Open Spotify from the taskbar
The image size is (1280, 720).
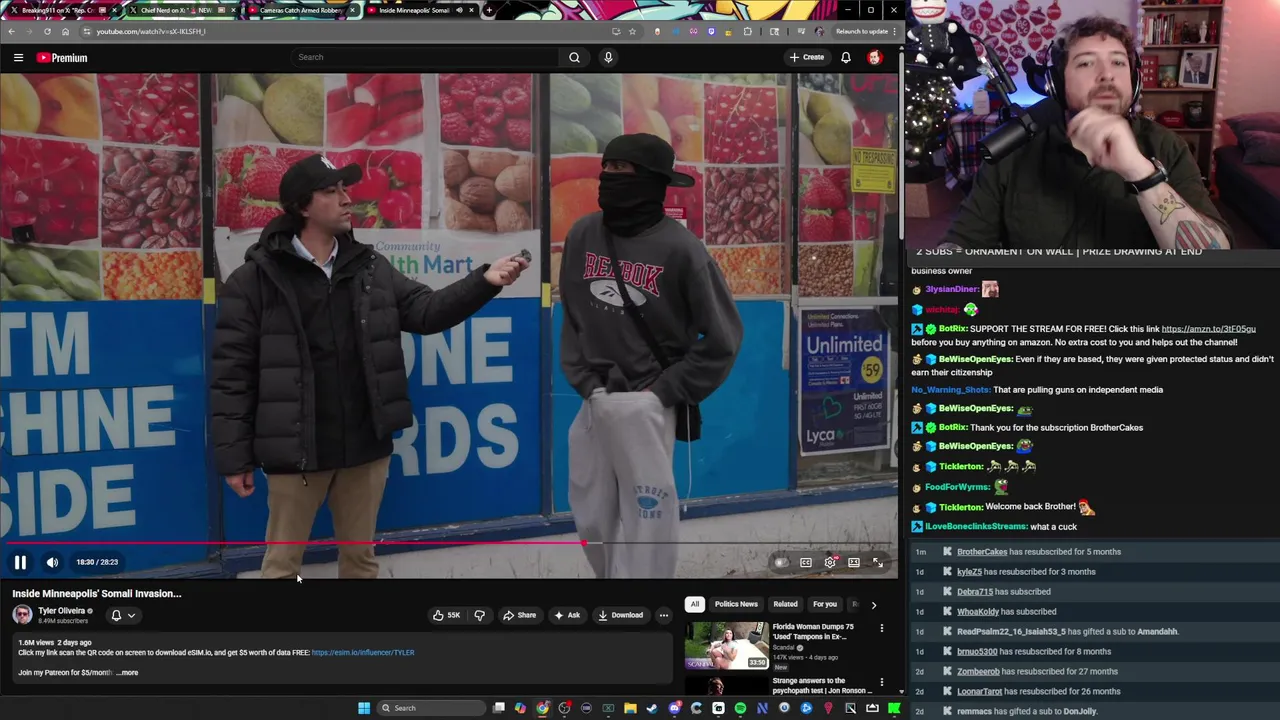pos(740,708)
